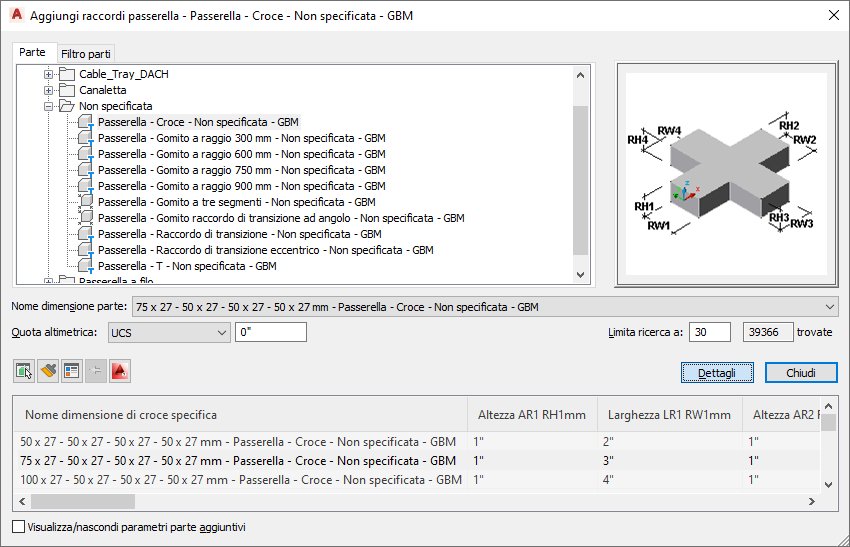Select Passerella - Gomito a raggio 300 mm

[242, 138]
